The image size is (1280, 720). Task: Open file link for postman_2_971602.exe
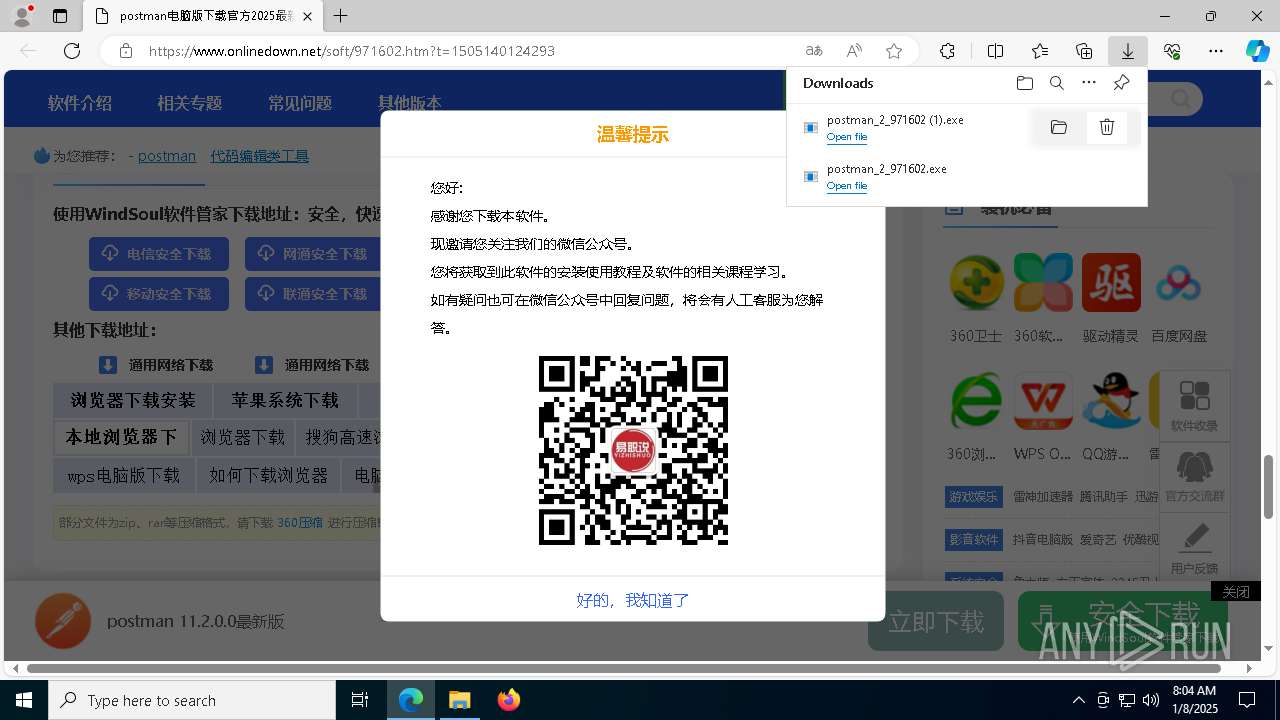pos(847,186)
